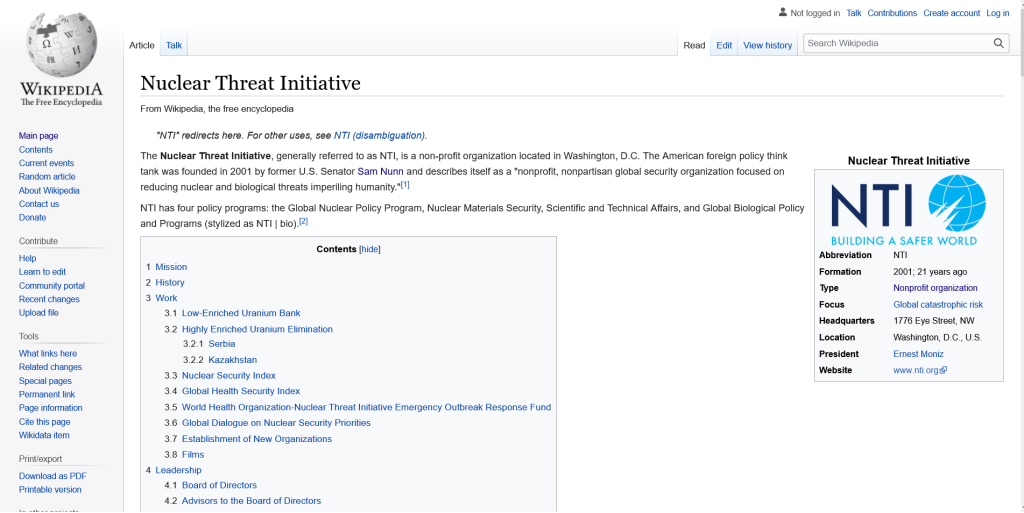Viewport: 1024px width, 513px height.
Task: Click the NTI logo image in infobox
Action: (908, 211)
